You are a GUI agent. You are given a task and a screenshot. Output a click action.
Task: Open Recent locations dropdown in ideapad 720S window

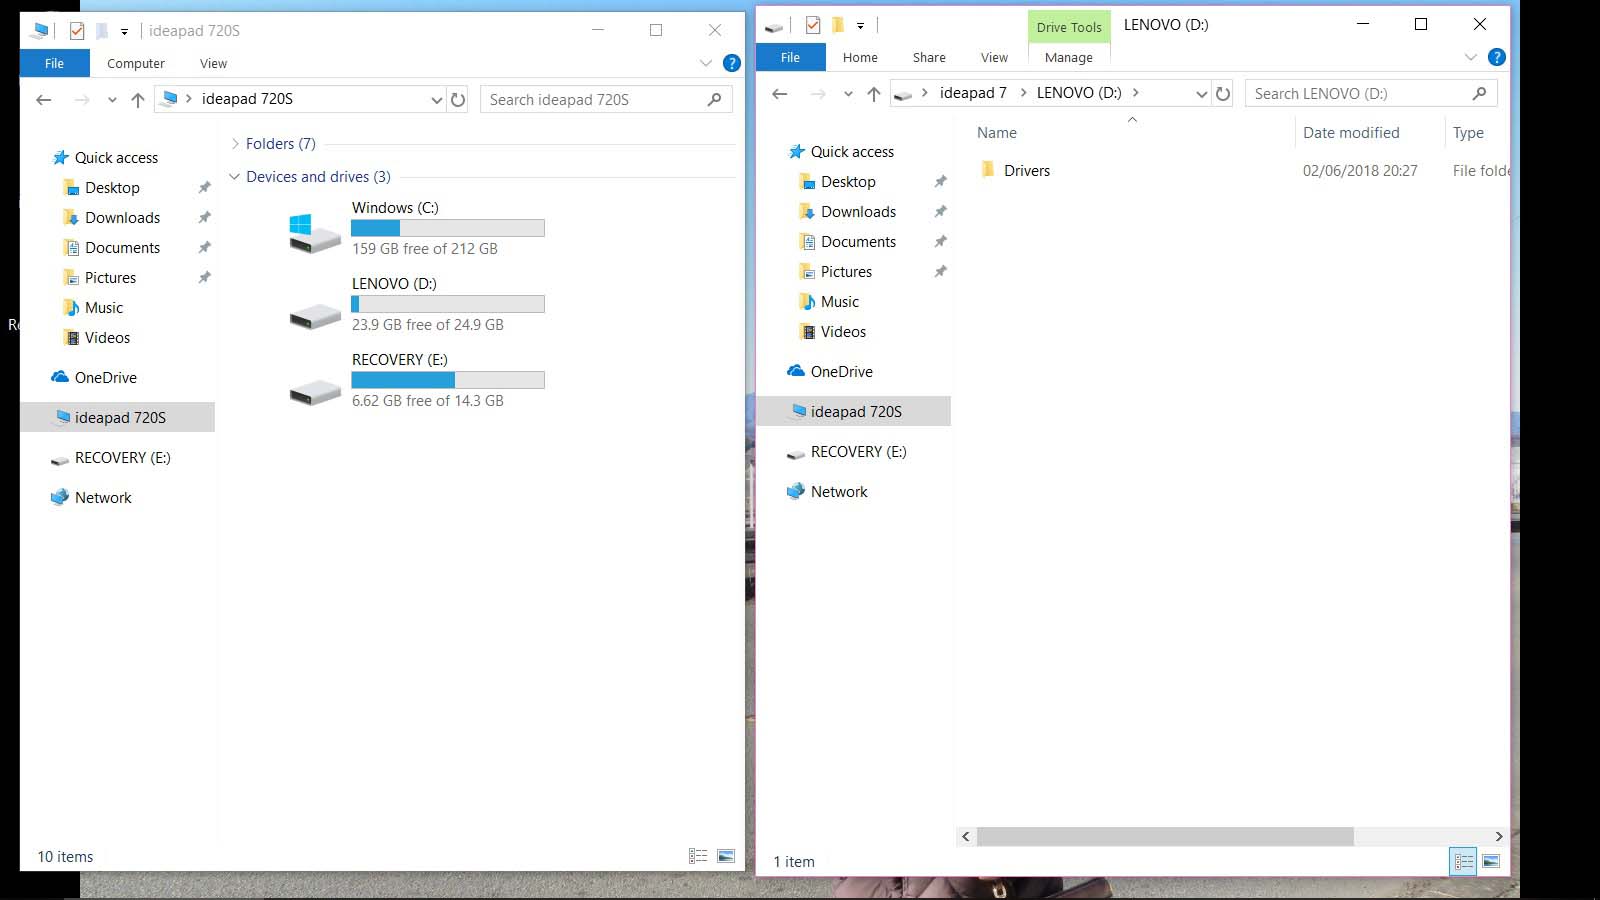(x=112, y=100)
